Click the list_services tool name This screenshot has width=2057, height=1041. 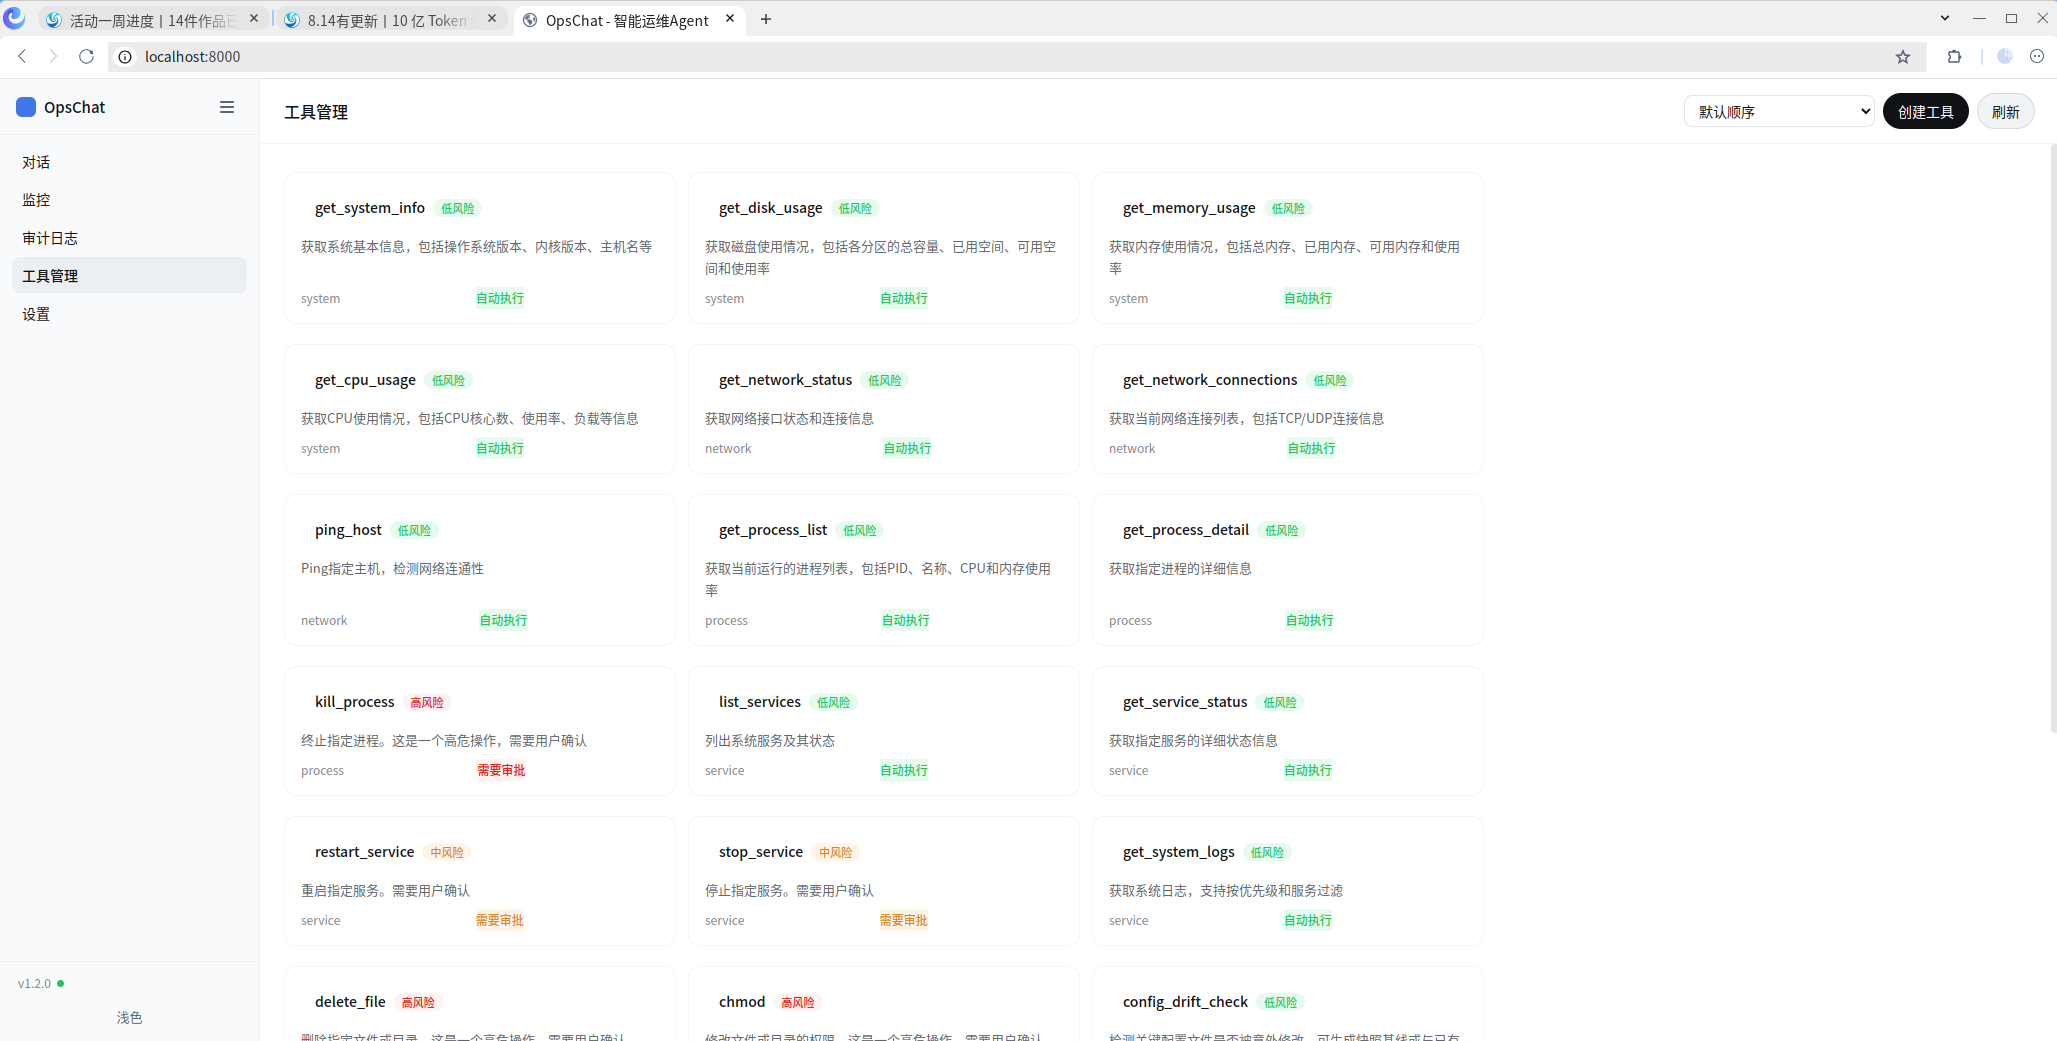[760, 702]
